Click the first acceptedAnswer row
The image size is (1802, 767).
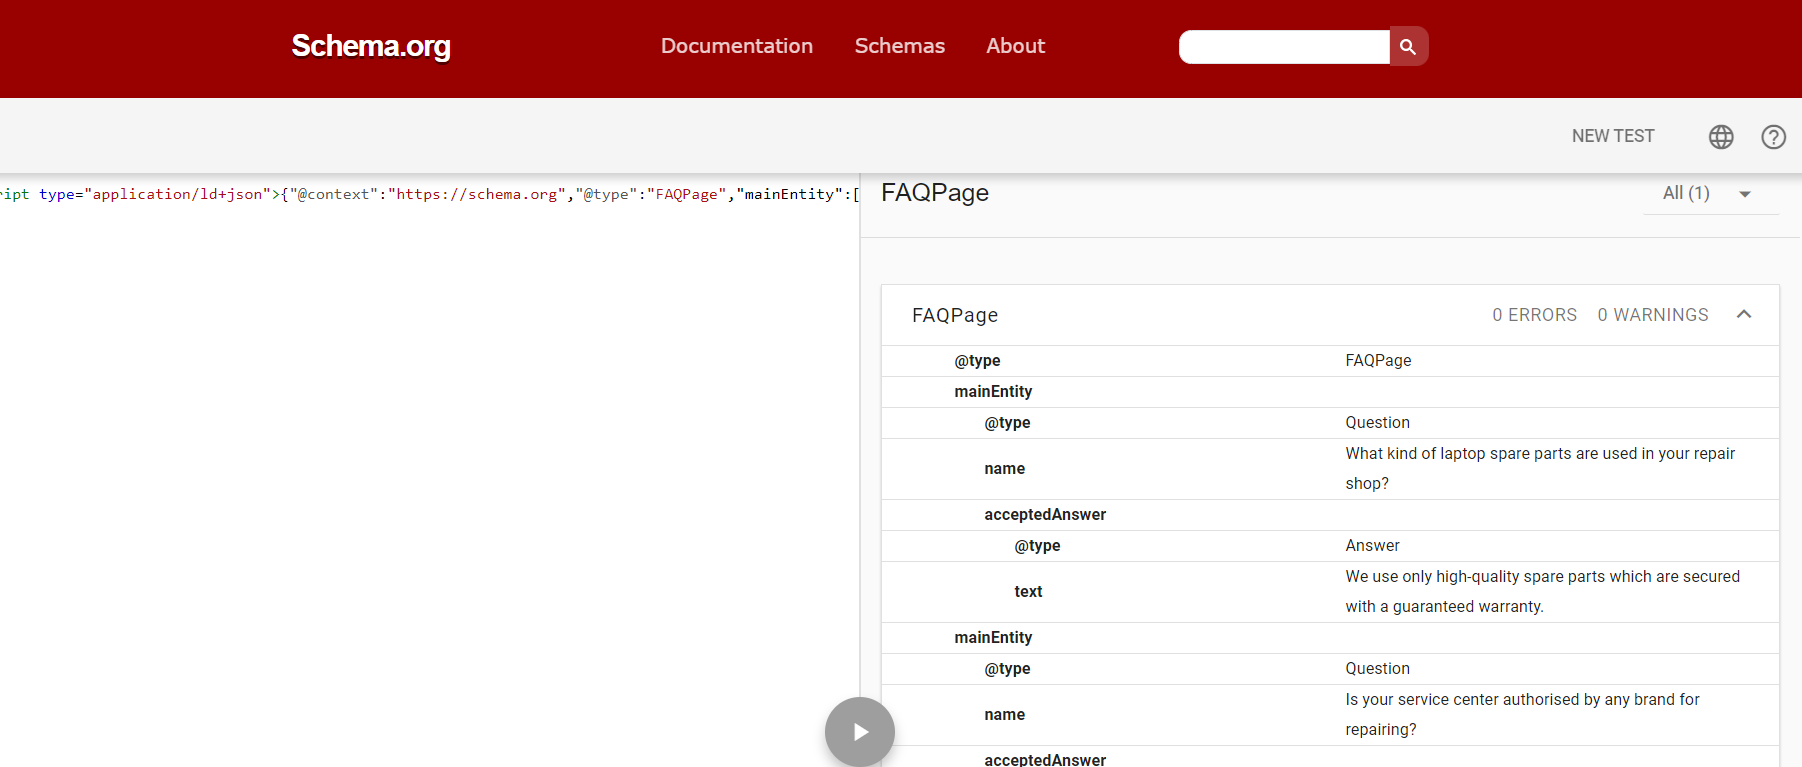[1330, 515]
